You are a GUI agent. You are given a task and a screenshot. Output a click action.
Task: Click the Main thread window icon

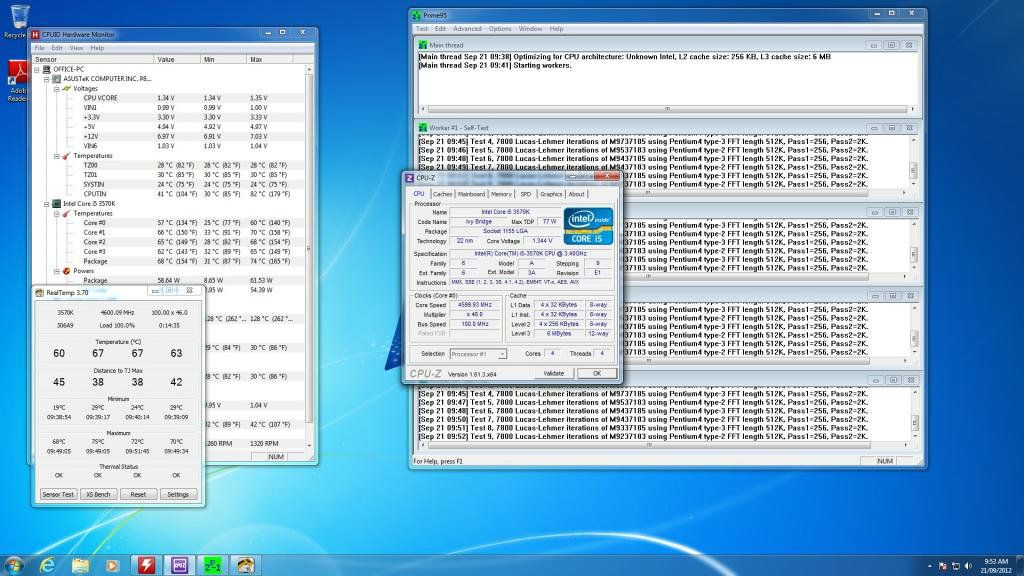tap(423, 45)
